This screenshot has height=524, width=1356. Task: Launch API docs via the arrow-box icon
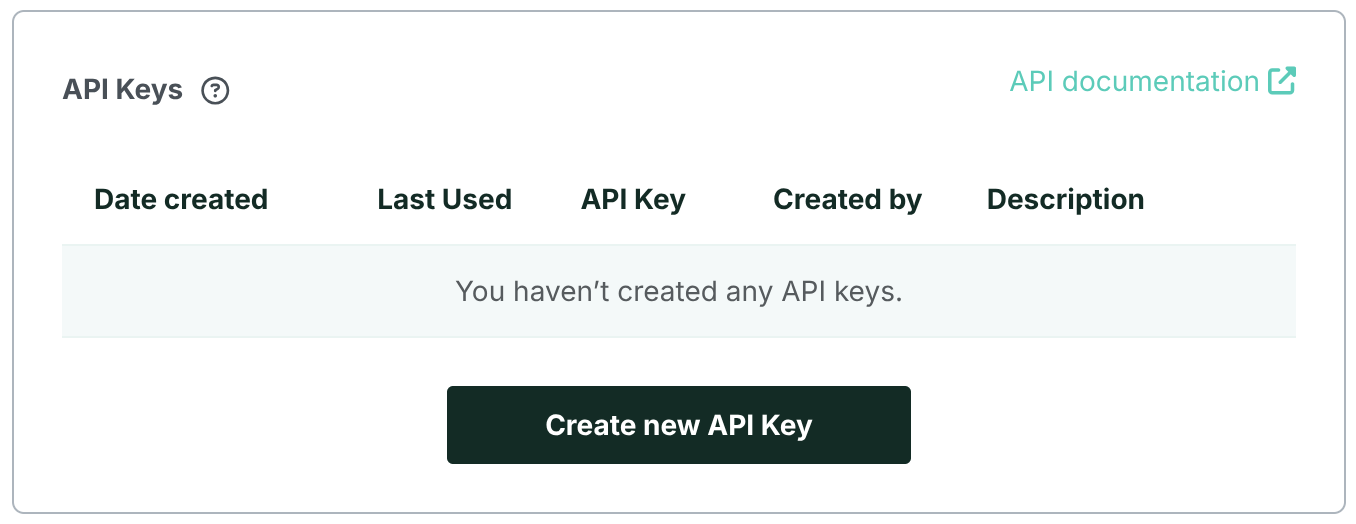1282,81
